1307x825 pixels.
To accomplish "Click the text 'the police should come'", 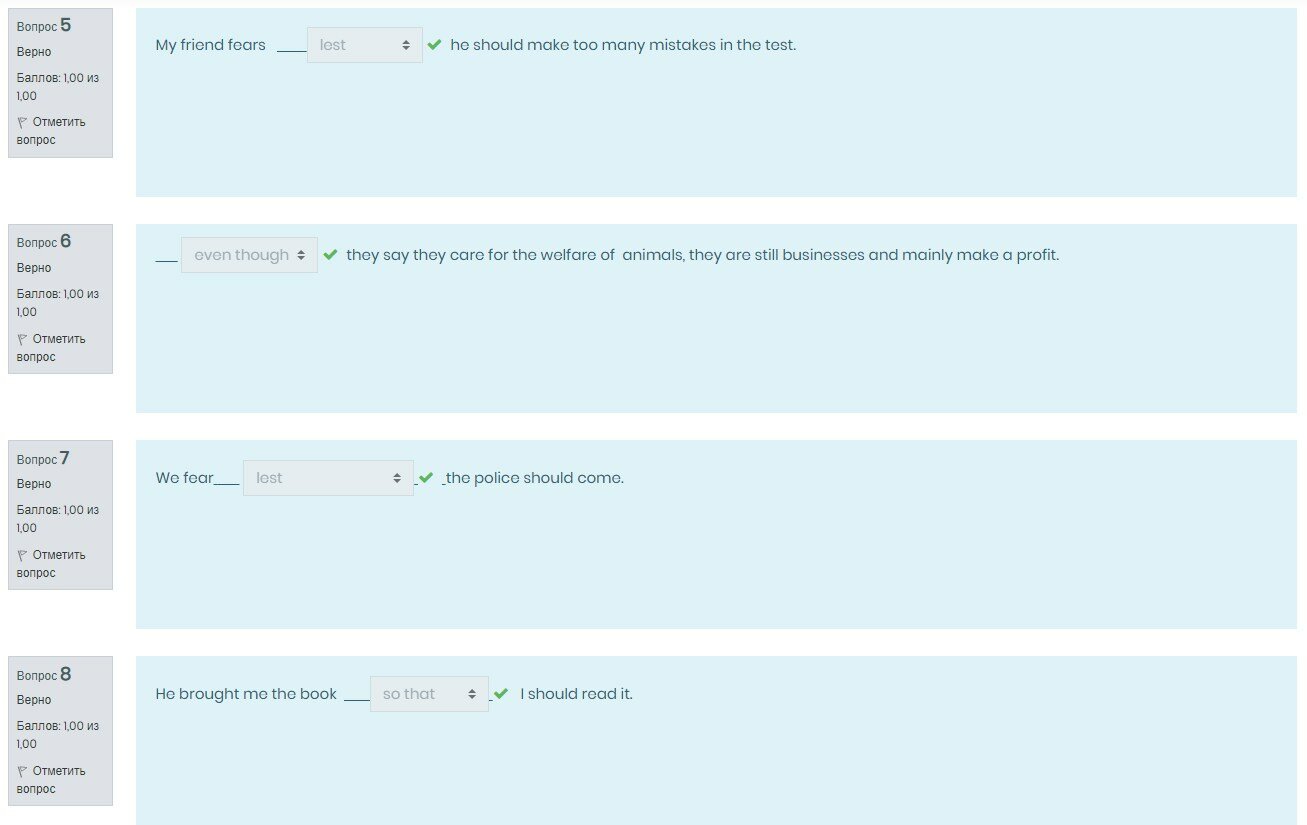I will pyautogui.click(x=534, y=478).
